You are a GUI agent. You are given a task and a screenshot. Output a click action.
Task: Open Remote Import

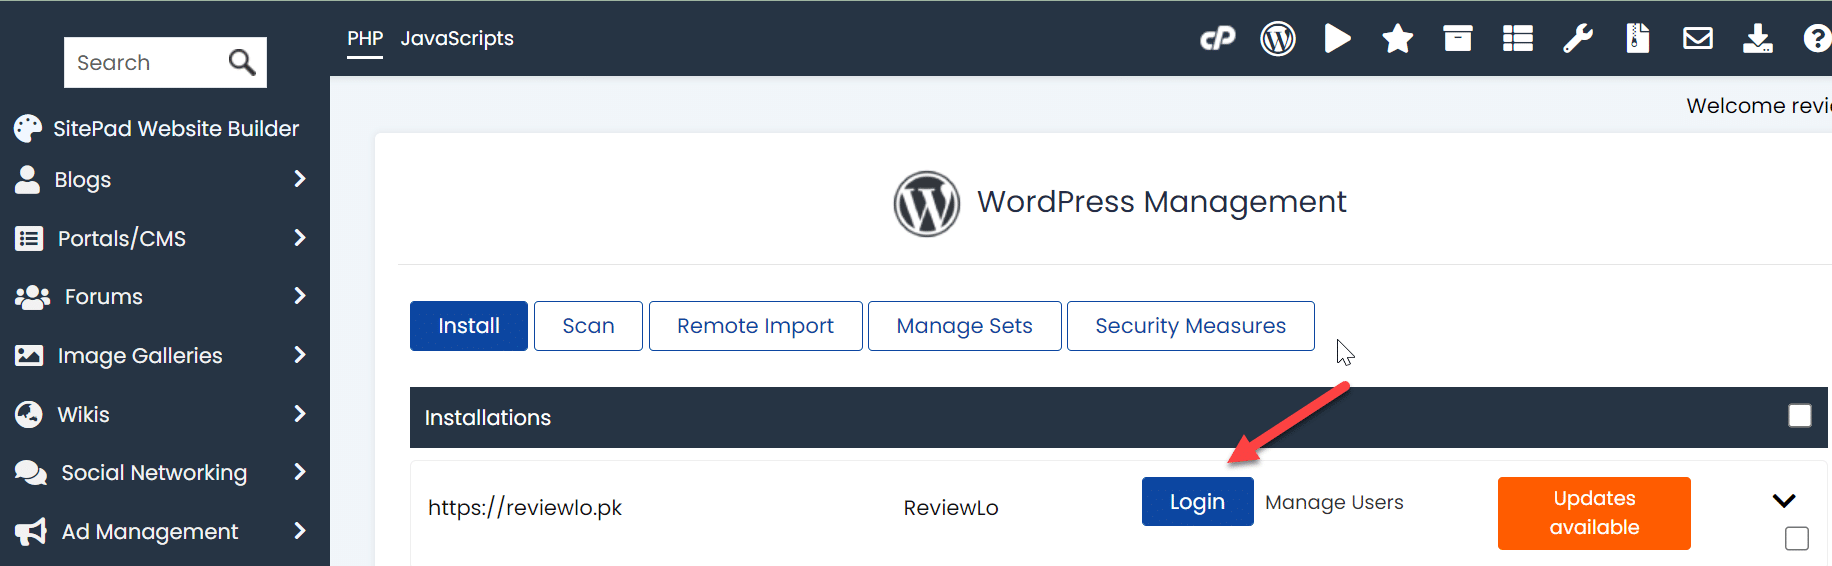[755, 326]
